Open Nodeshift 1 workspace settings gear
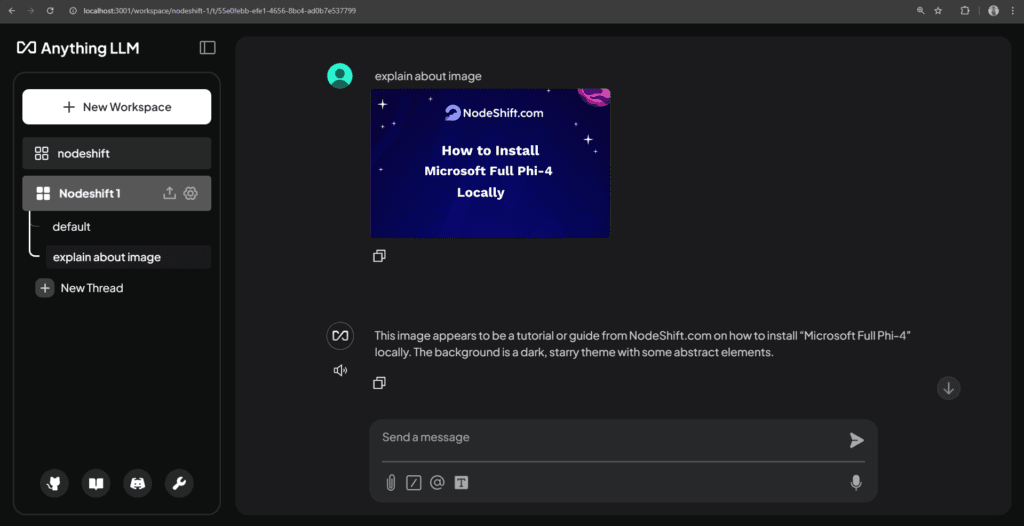 (190, 193)
